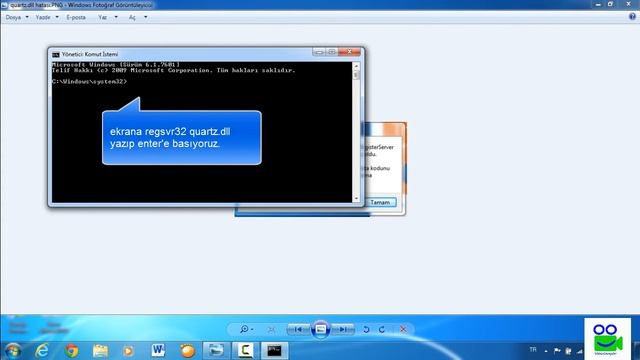Maximize the Komut İstemi window
The width and height of the screenshot is (640, 360).
[331, 52]
